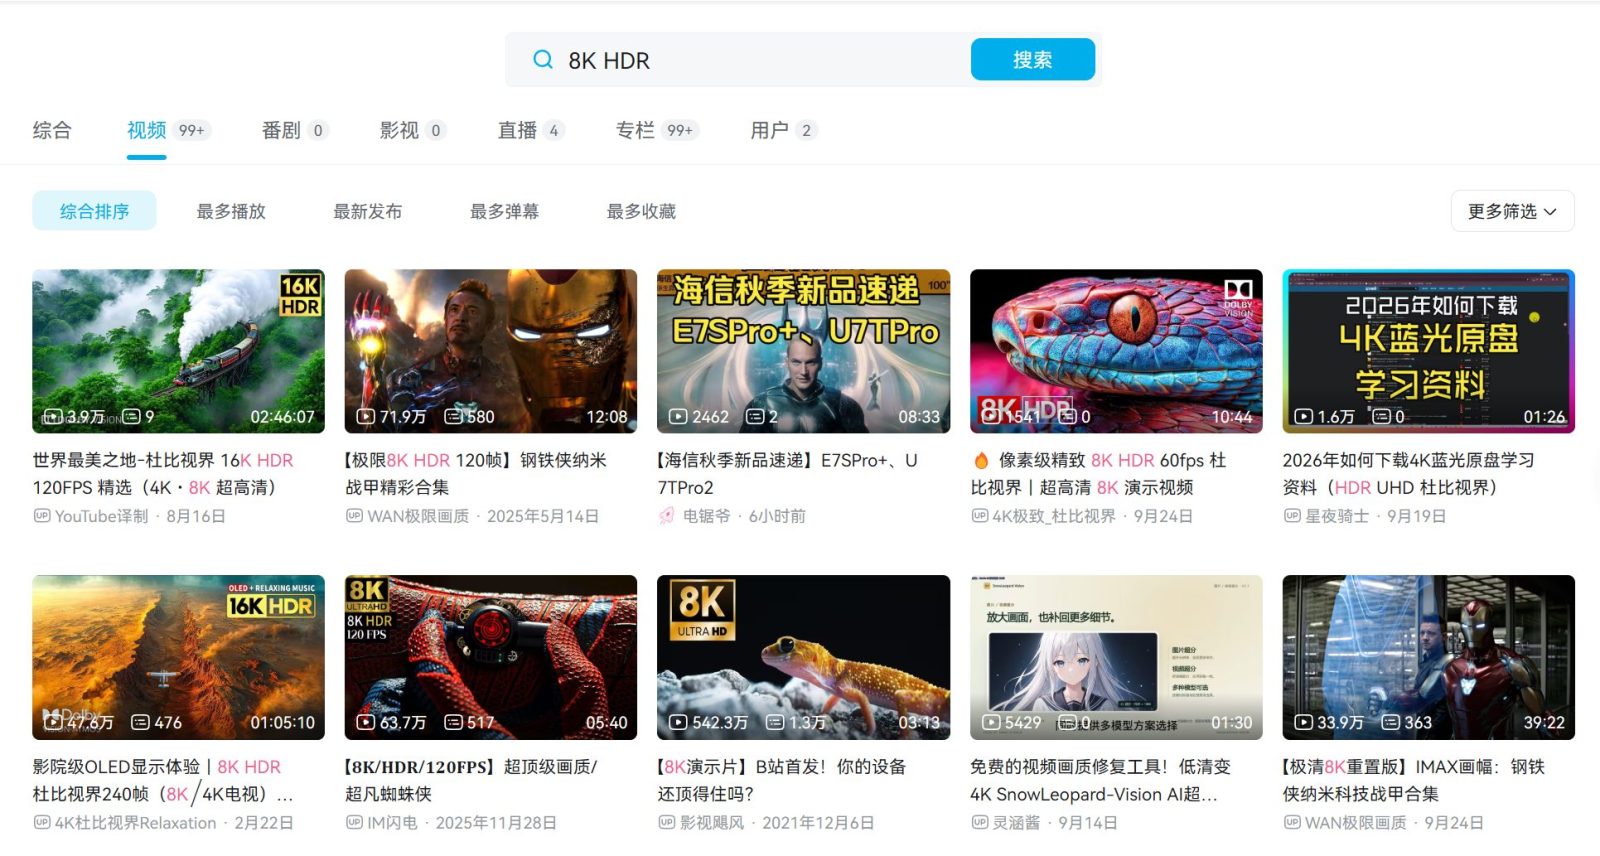Click play-count icon on the 71.9万 thumbnail
Viewport: 1600px width, 856px height.
pyautogui.click(x=366, y=416)
